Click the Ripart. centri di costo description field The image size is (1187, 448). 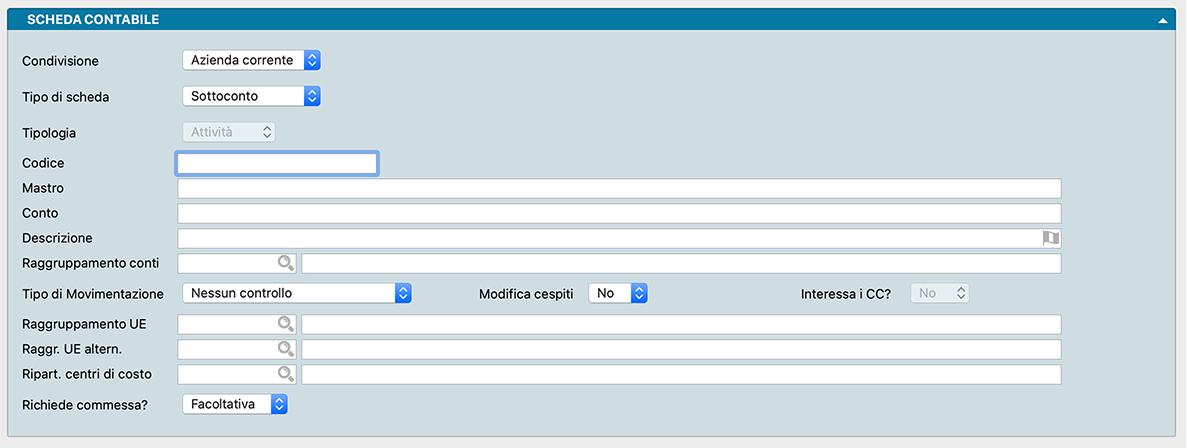[x=680, y=374]
